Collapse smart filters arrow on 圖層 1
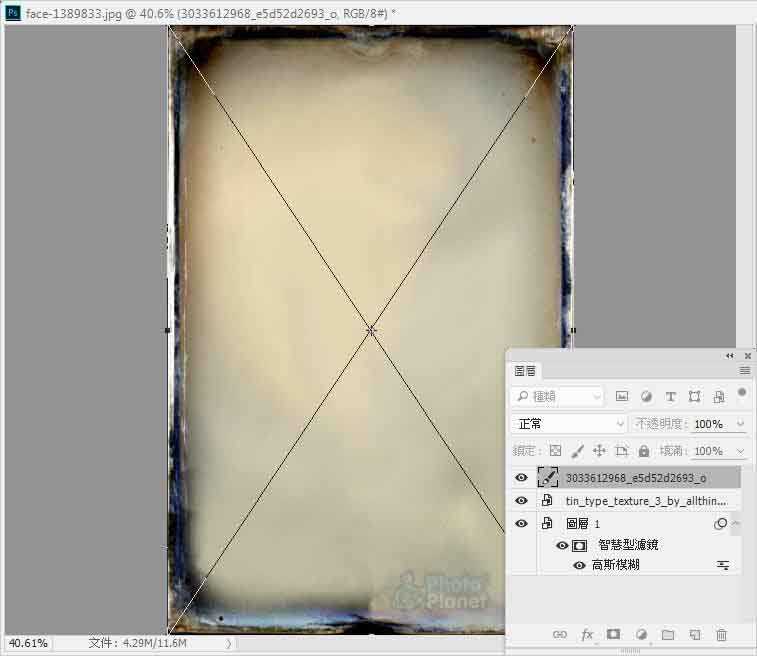 [x=735, y=523]
